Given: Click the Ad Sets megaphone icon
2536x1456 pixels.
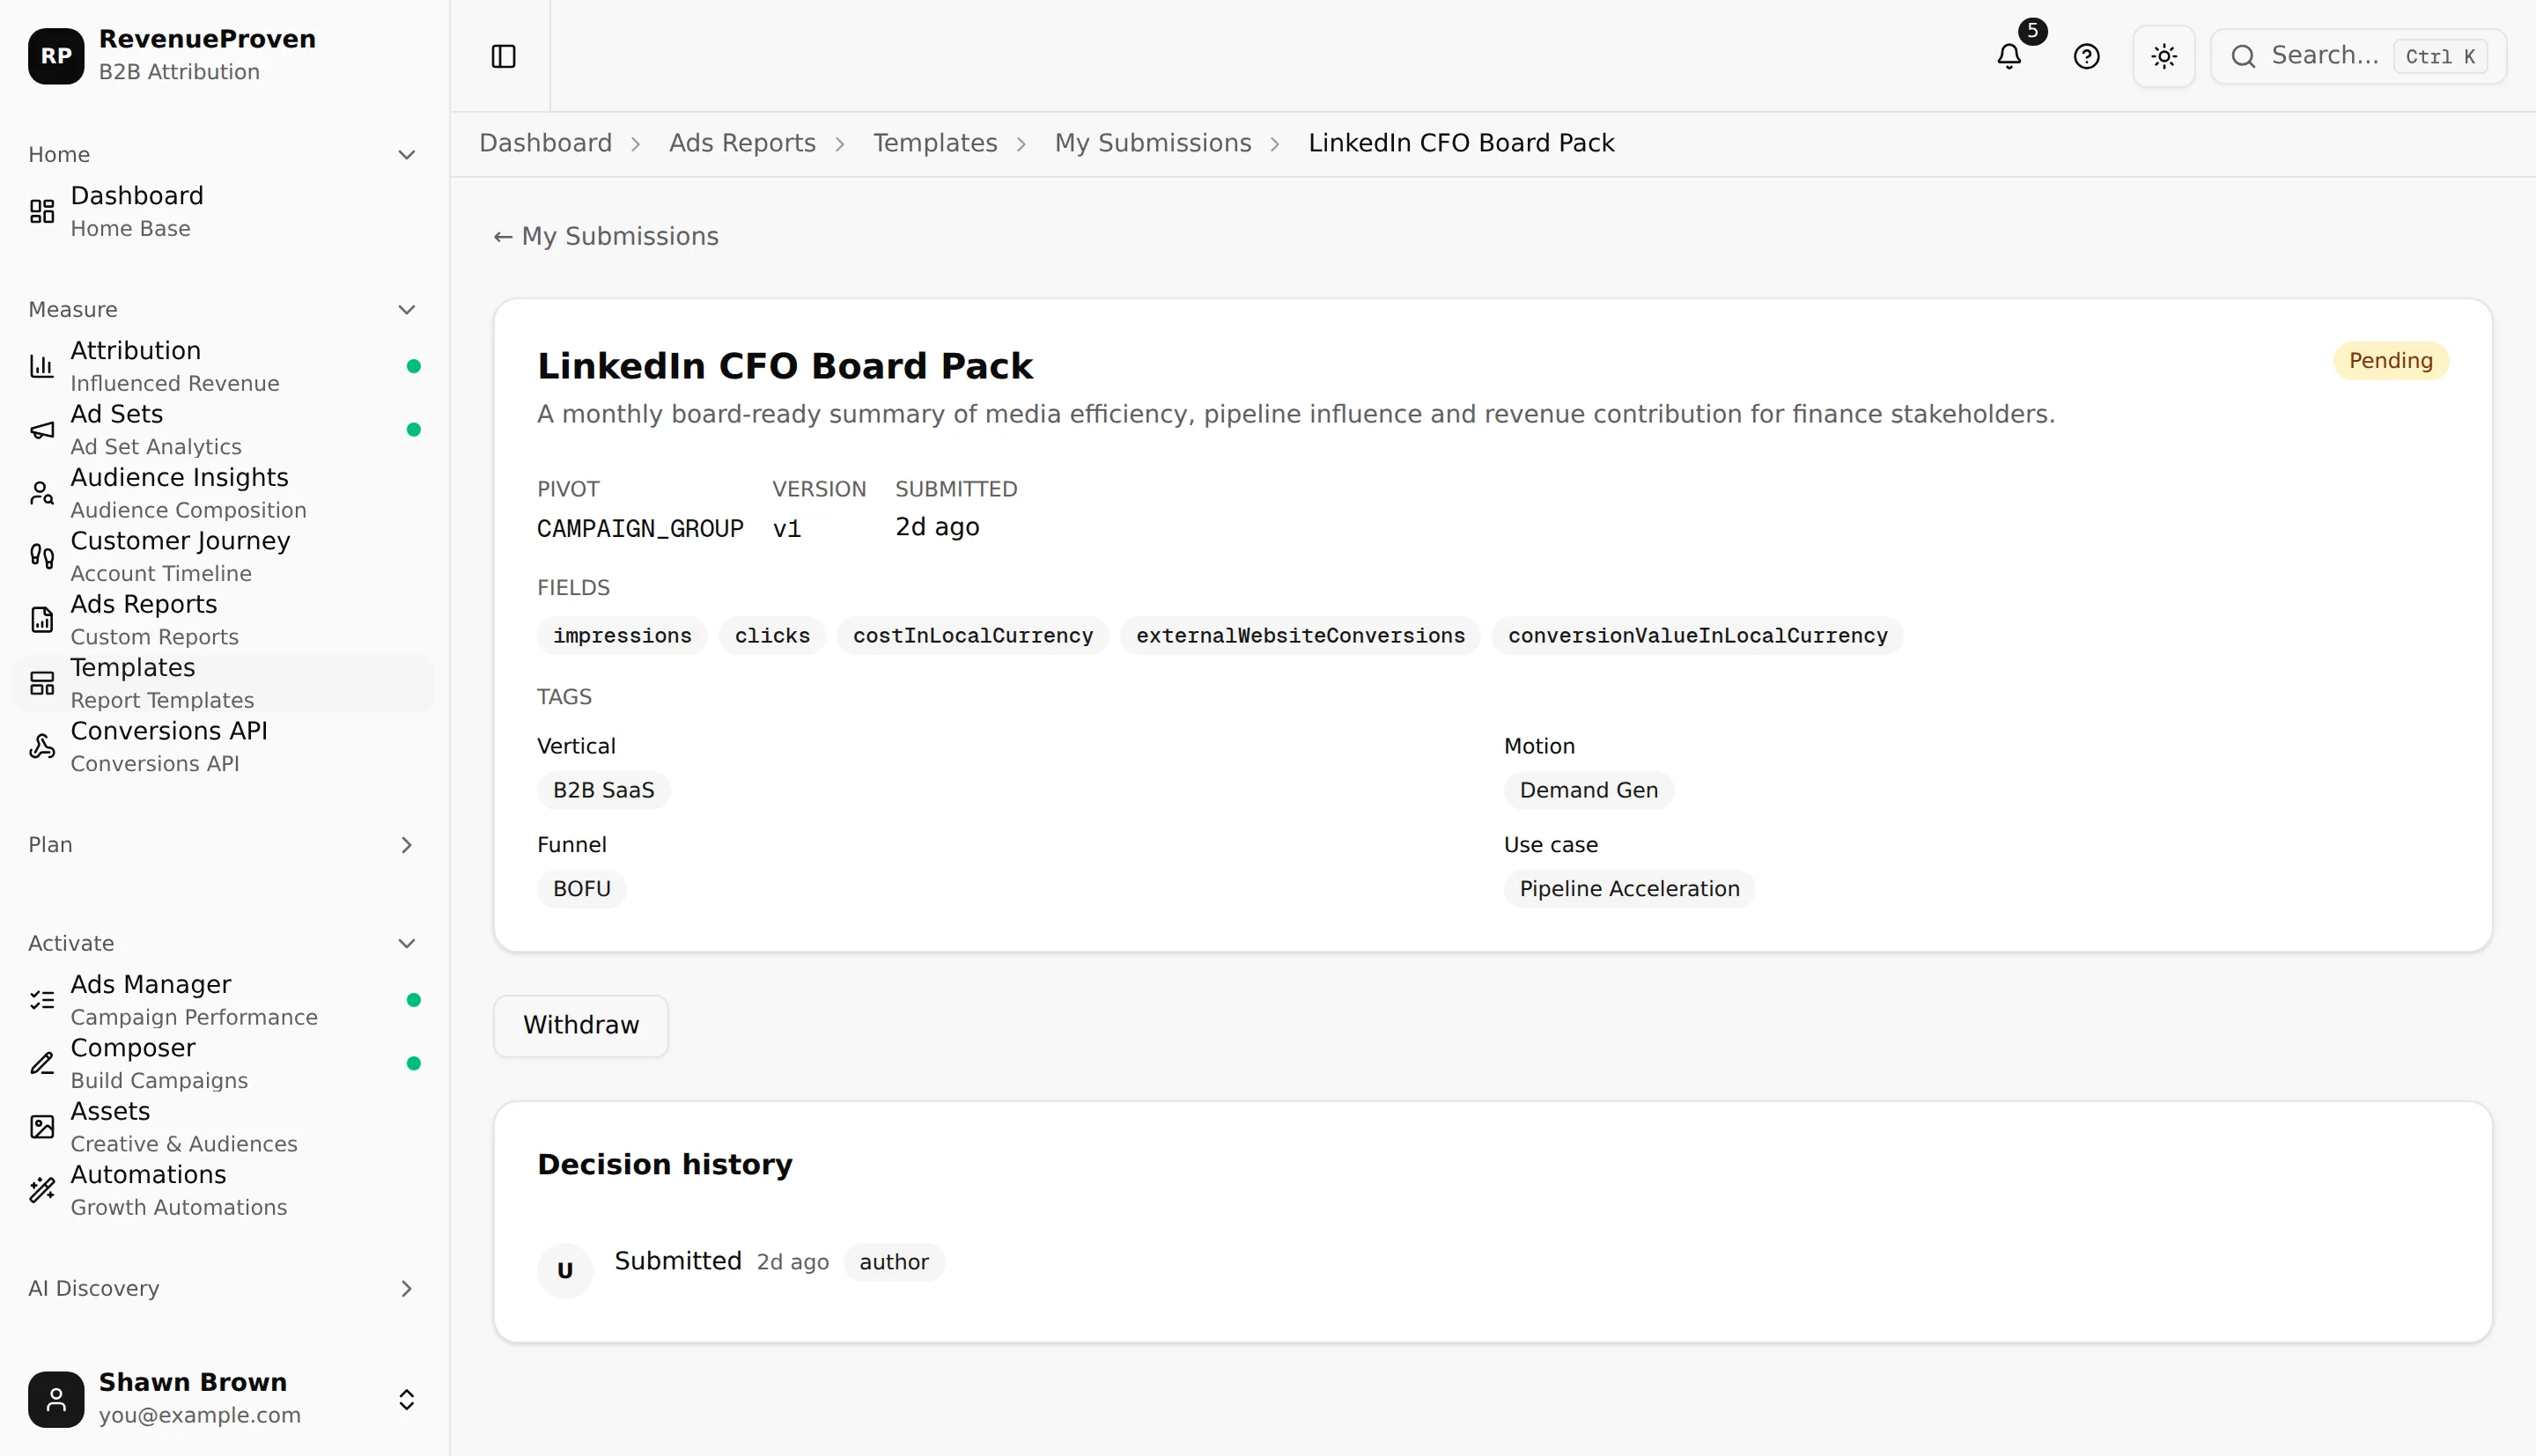Looking at the screenshot, I should click(x=42, y=429).
